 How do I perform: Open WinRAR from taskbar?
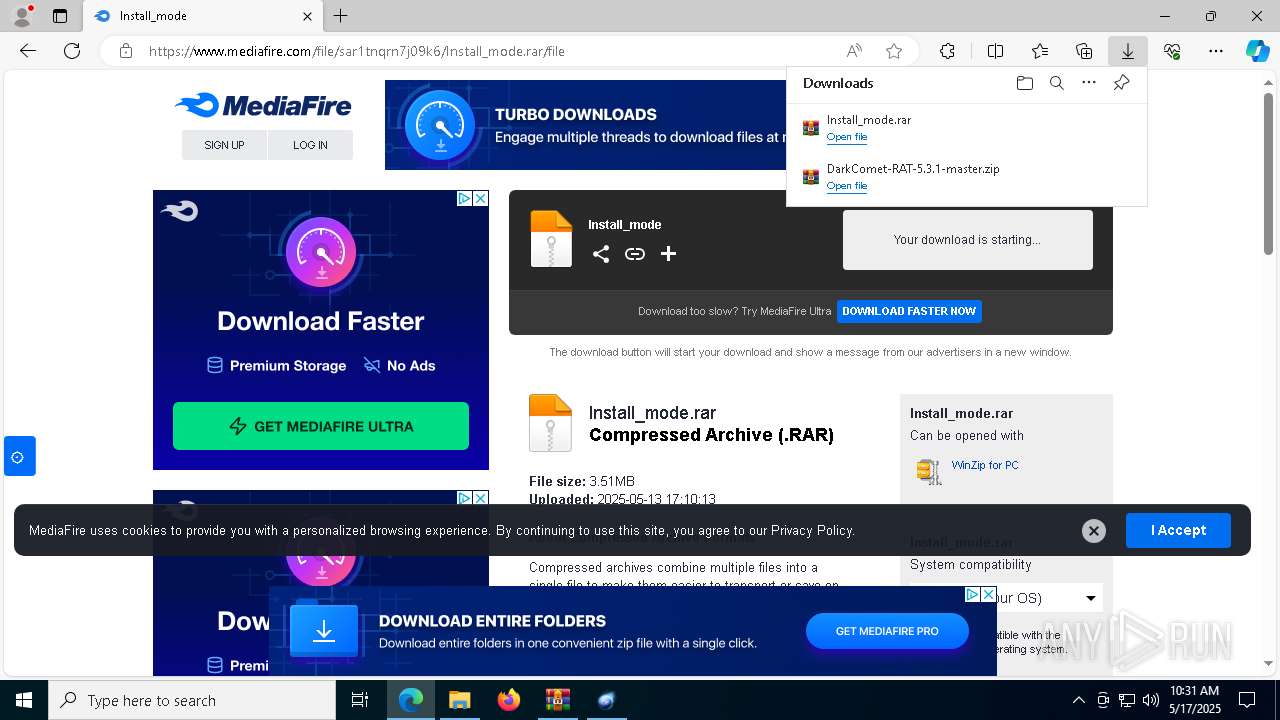coord(557,700)
